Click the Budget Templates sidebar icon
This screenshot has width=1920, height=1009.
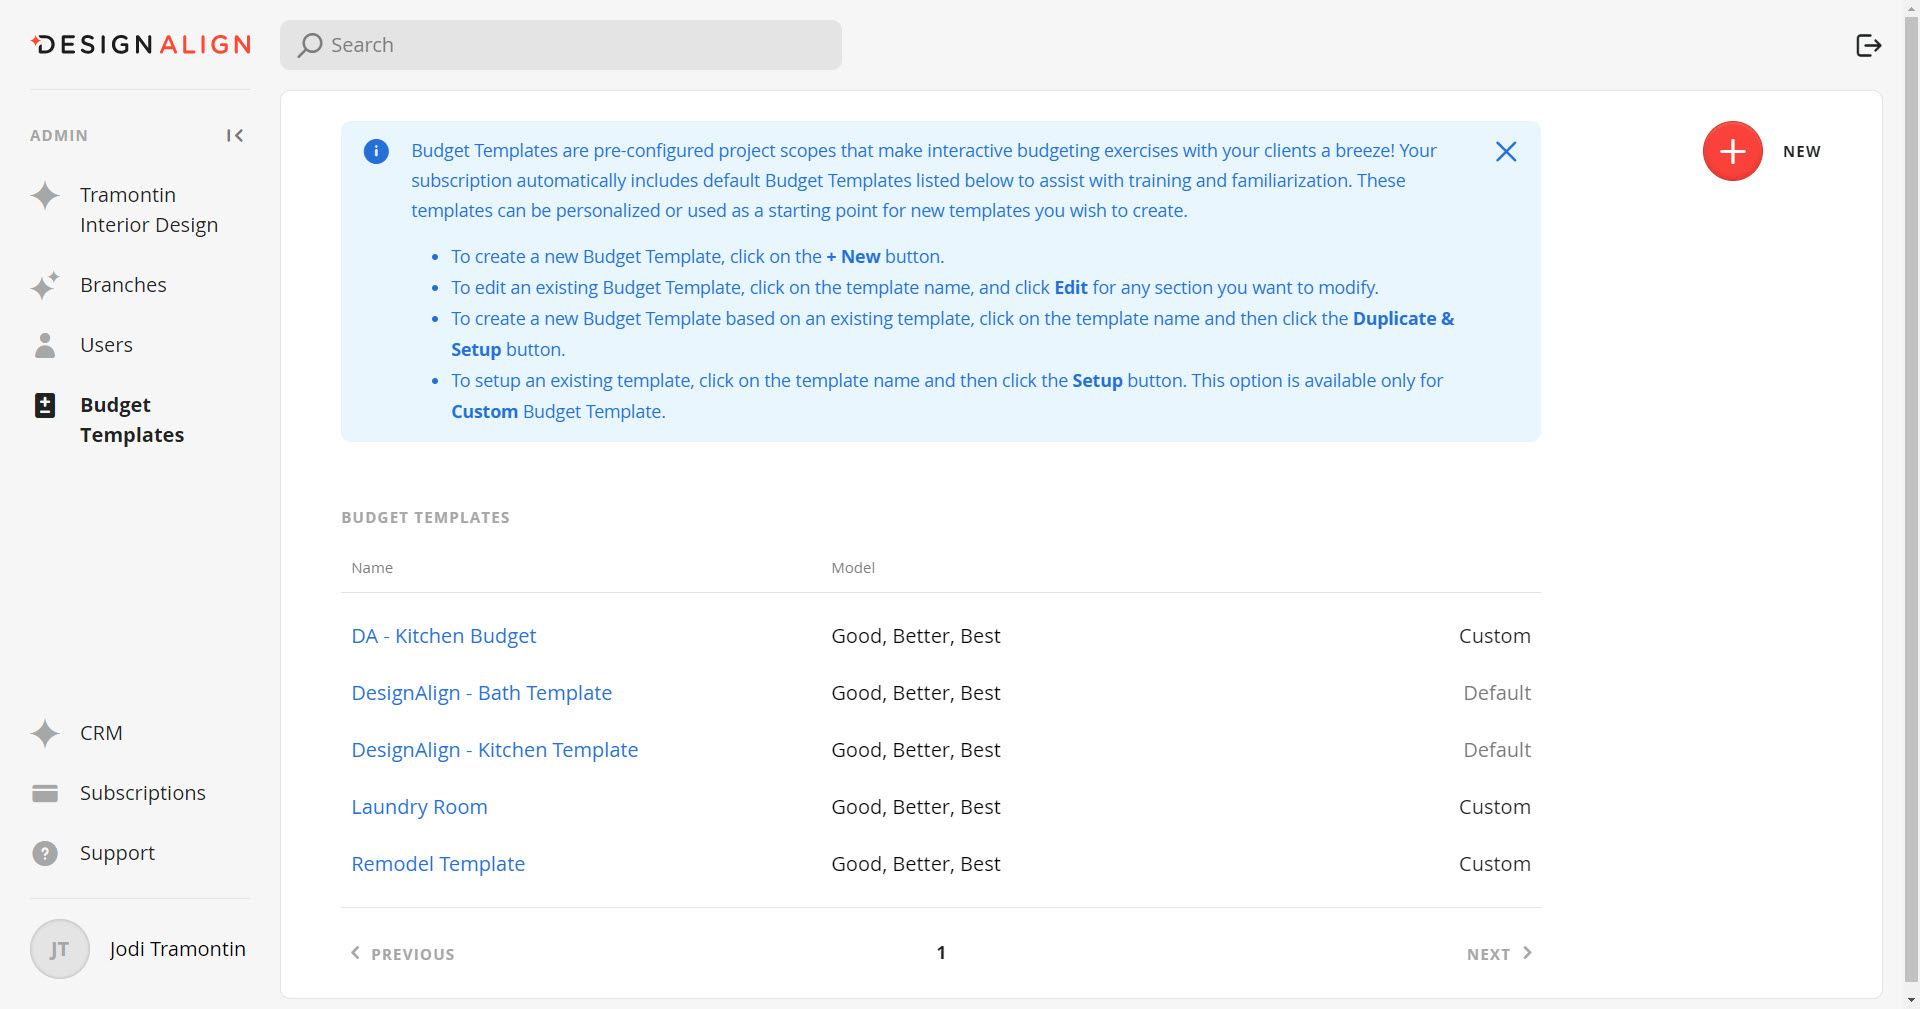45,405
